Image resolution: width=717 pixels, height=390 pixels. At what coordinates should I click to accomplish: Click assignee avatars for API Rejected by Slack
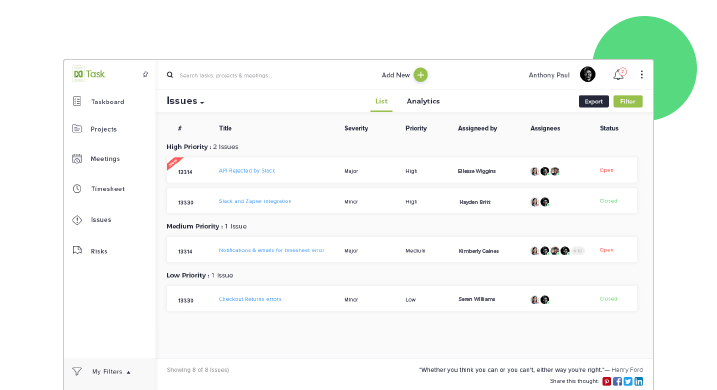545,171
